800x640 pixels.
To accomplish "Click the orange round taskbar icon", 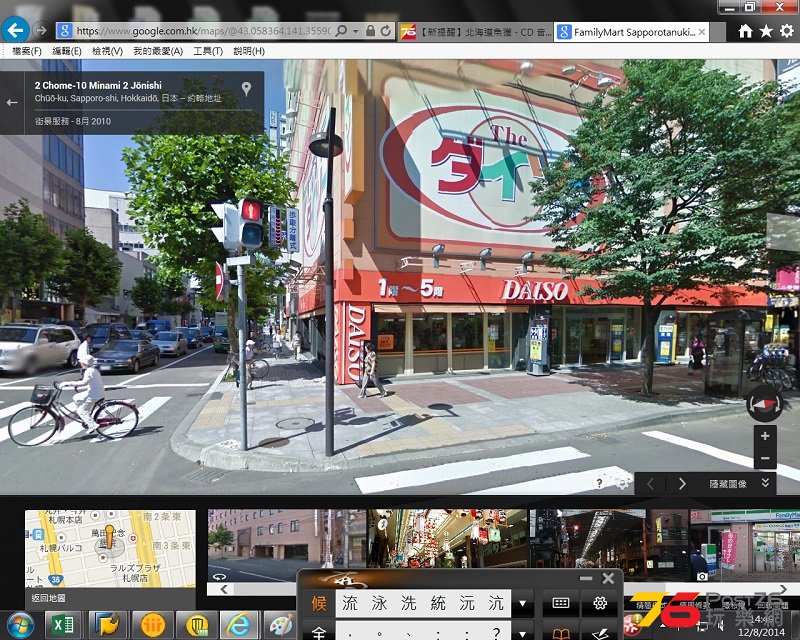I will point(152,625).
